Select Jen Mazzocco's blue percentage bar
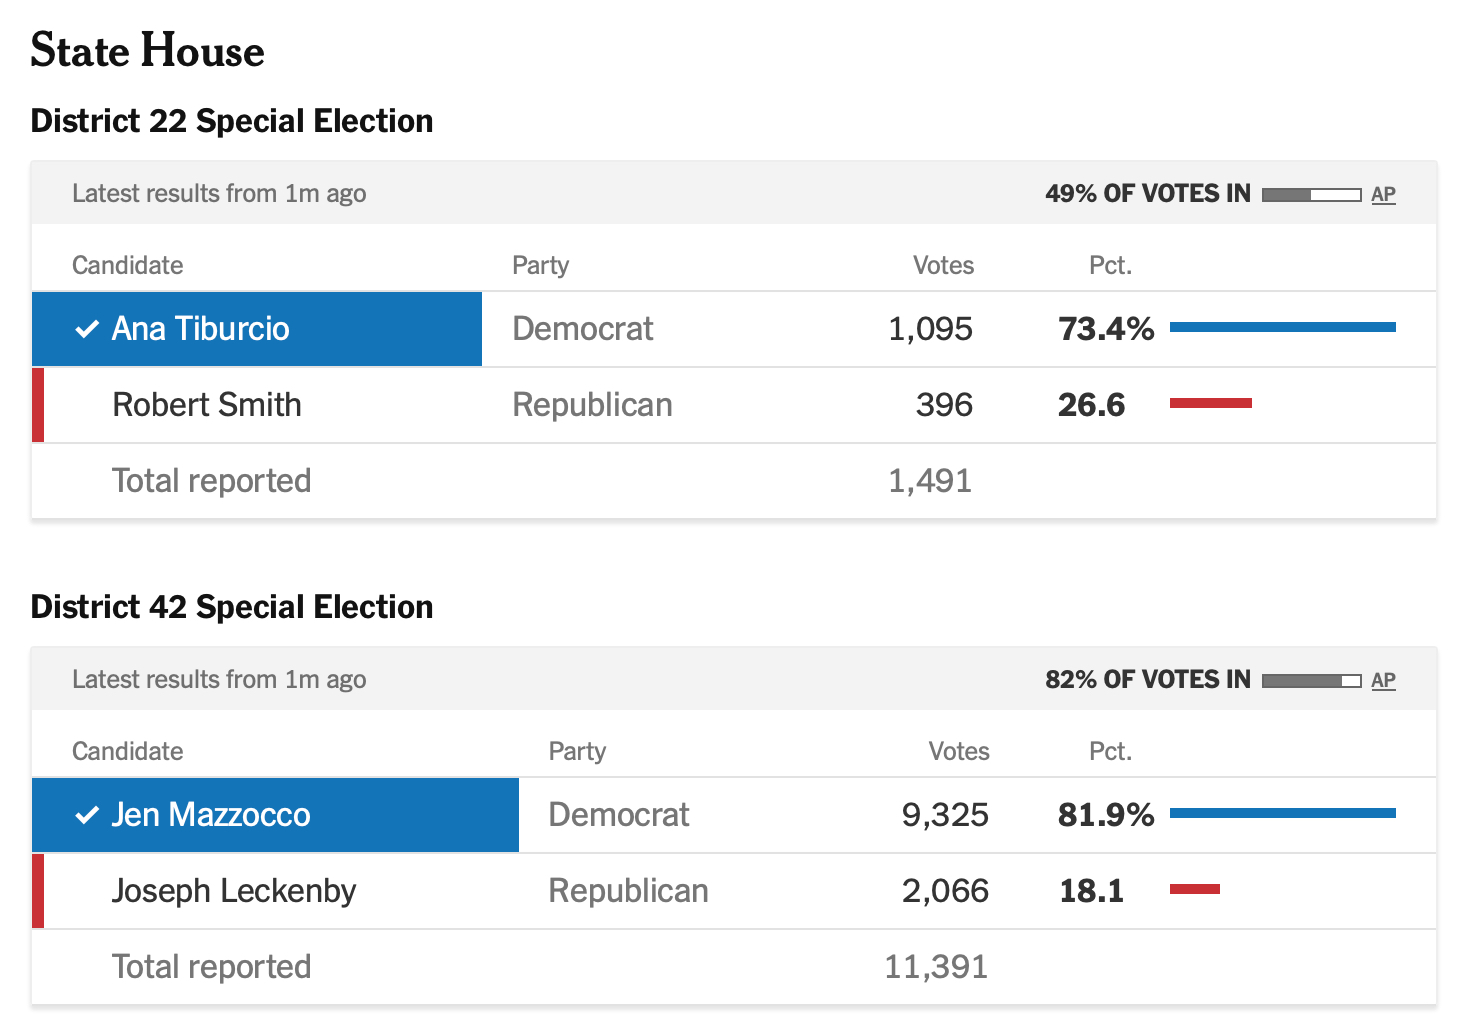 tap(1282, 813)
